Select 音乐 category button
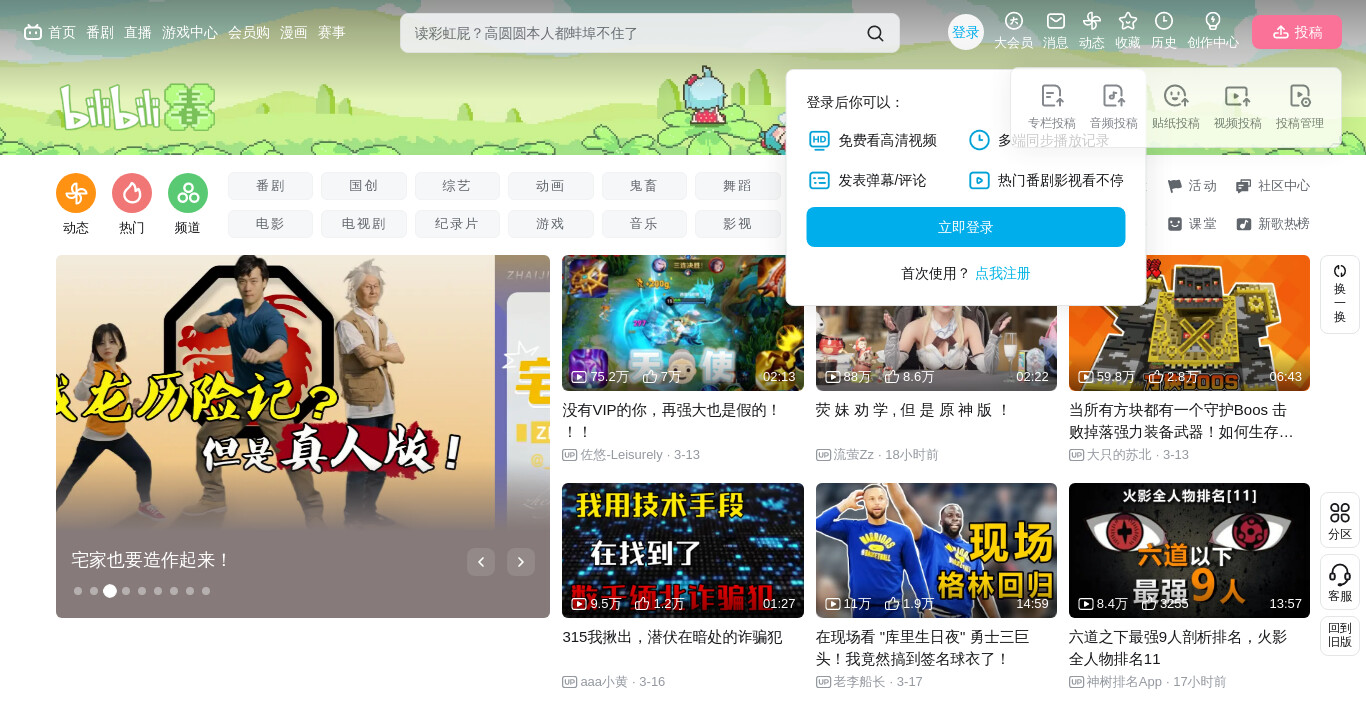This screenshot has height=728, width=1366. 644,224
